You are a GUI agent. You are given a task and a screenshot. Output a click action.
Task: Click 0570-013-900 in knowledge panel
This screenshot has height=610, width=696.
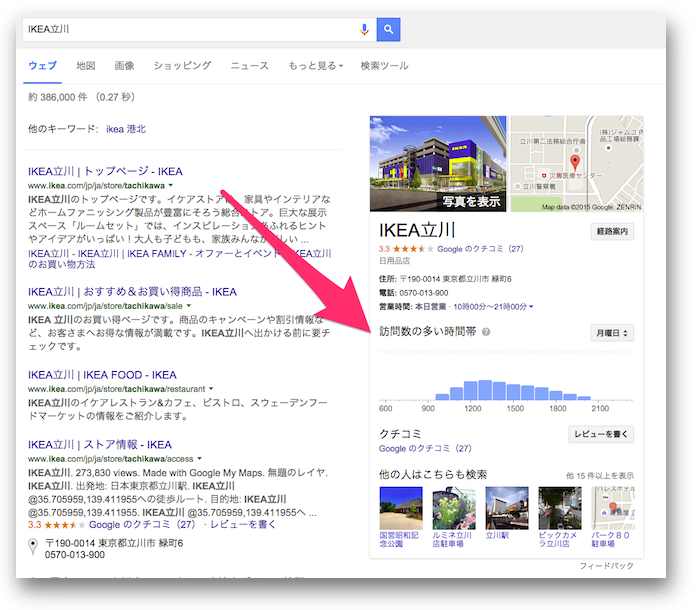click(424, 293)
